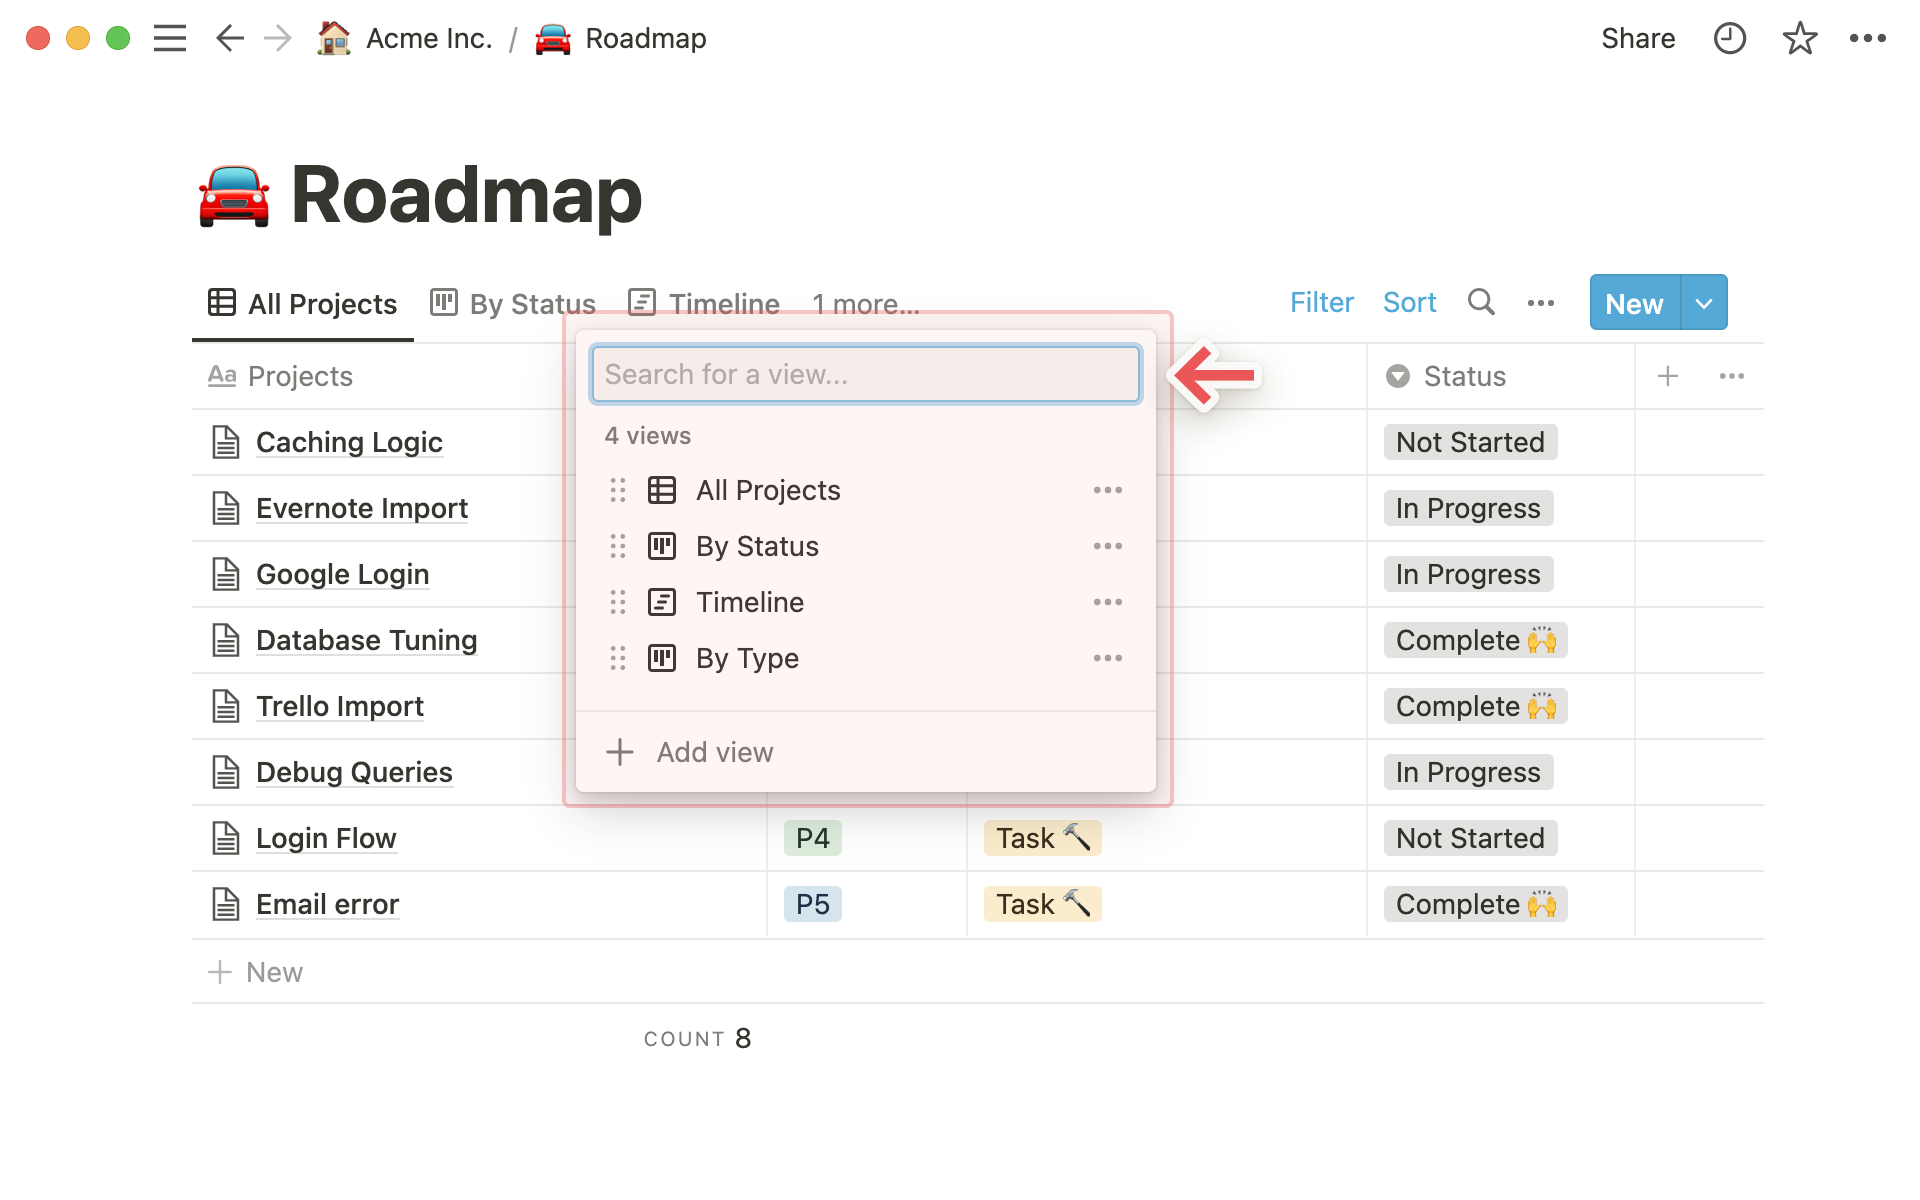Open options for the By Status view
The image size is (1920, 1200).
pos(1107,546)
